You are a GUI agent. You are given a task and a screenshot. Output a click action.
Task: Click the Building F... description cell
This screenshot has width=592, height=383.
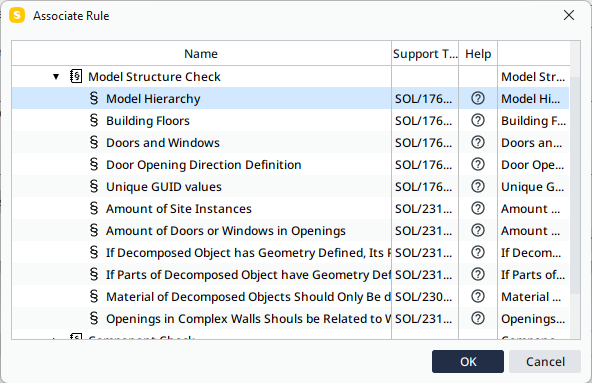(x=533, y=120)
